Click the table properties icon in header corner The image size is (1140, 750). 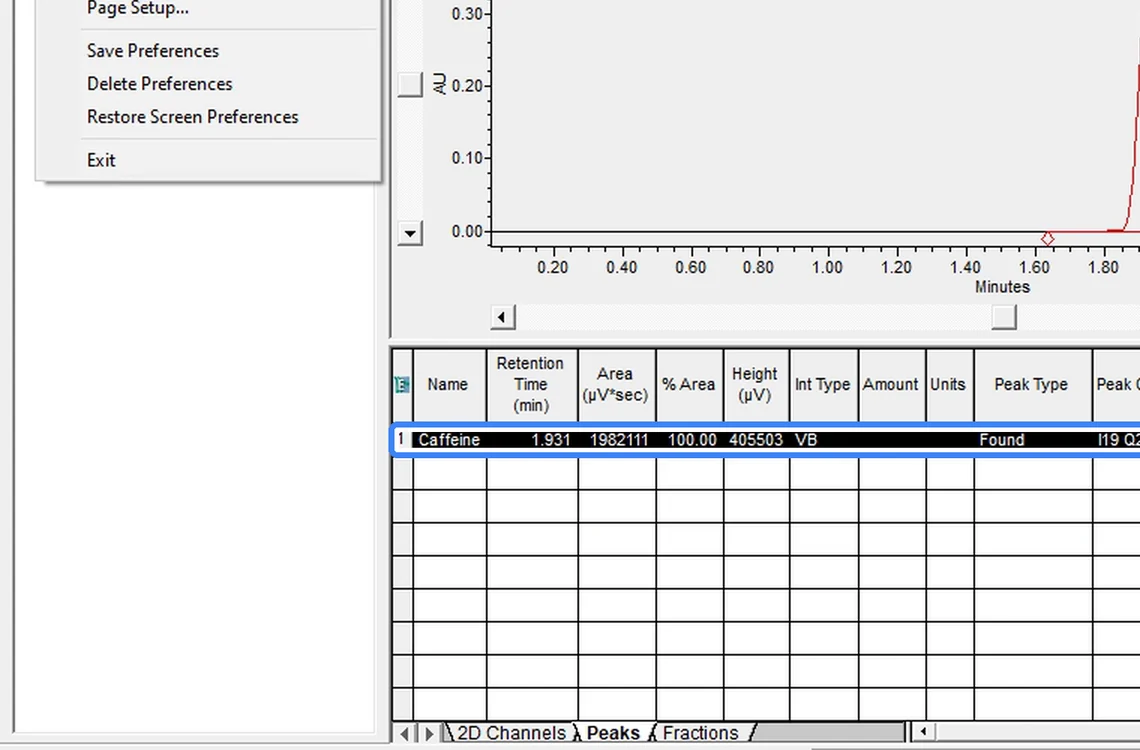[x=402, y=384]
